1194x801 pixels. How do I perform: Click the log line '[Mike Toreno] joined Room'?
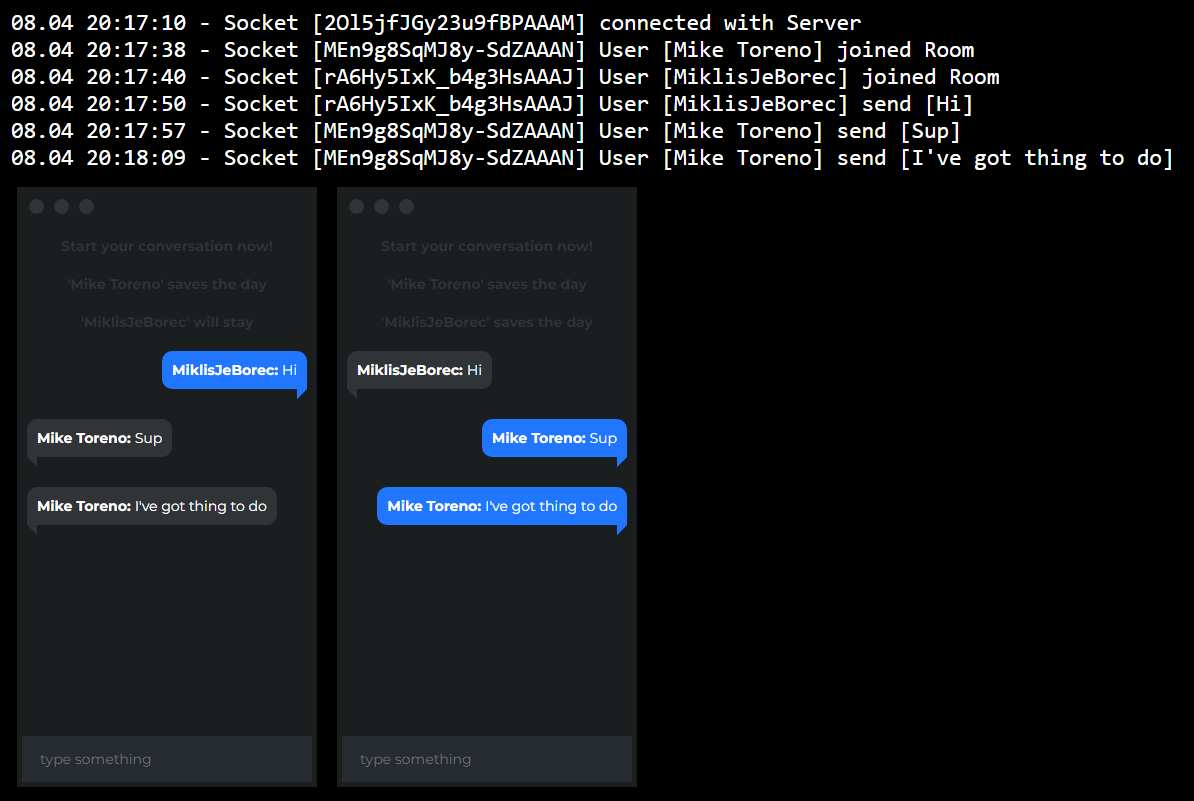[493, 50]
